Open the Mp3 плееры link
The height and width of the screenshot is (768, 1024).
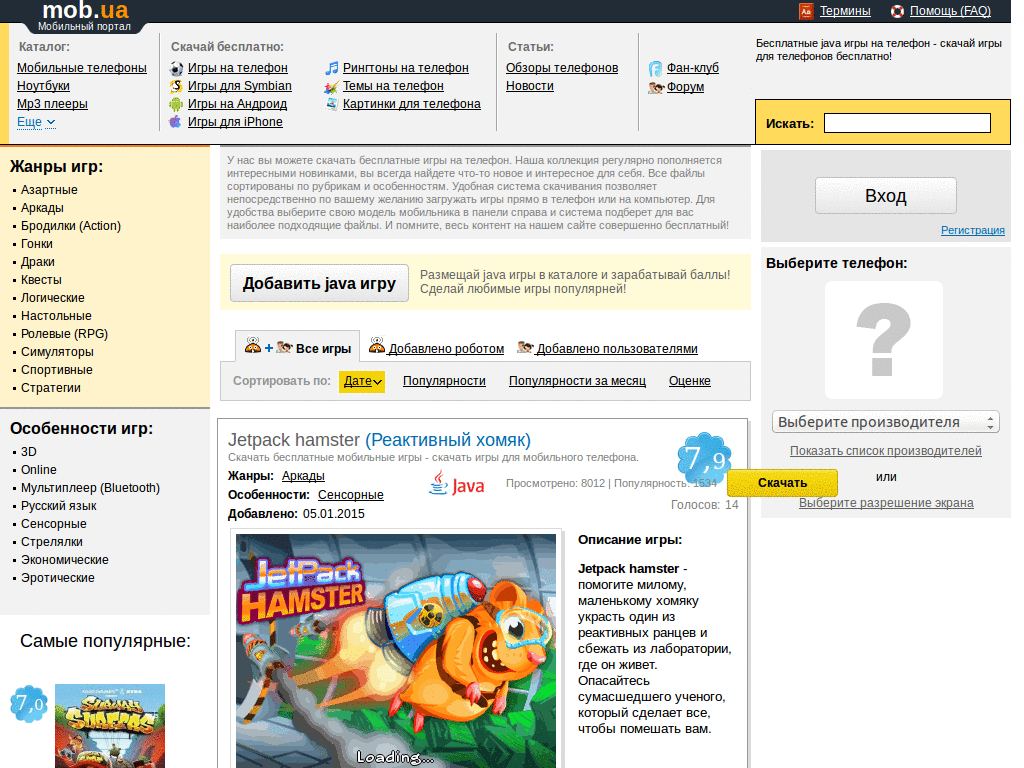(52, 104)
